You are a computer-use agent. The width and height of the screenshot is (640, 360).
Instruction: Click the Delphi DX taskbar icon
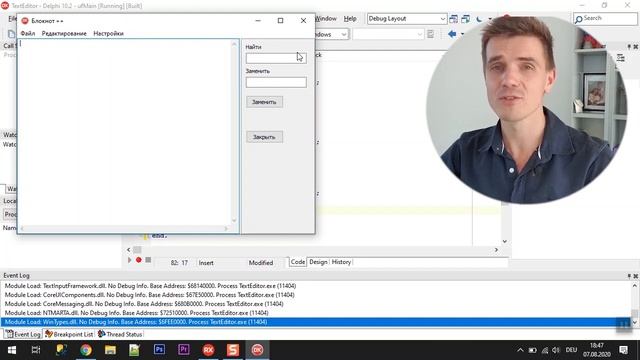[257, 350]
